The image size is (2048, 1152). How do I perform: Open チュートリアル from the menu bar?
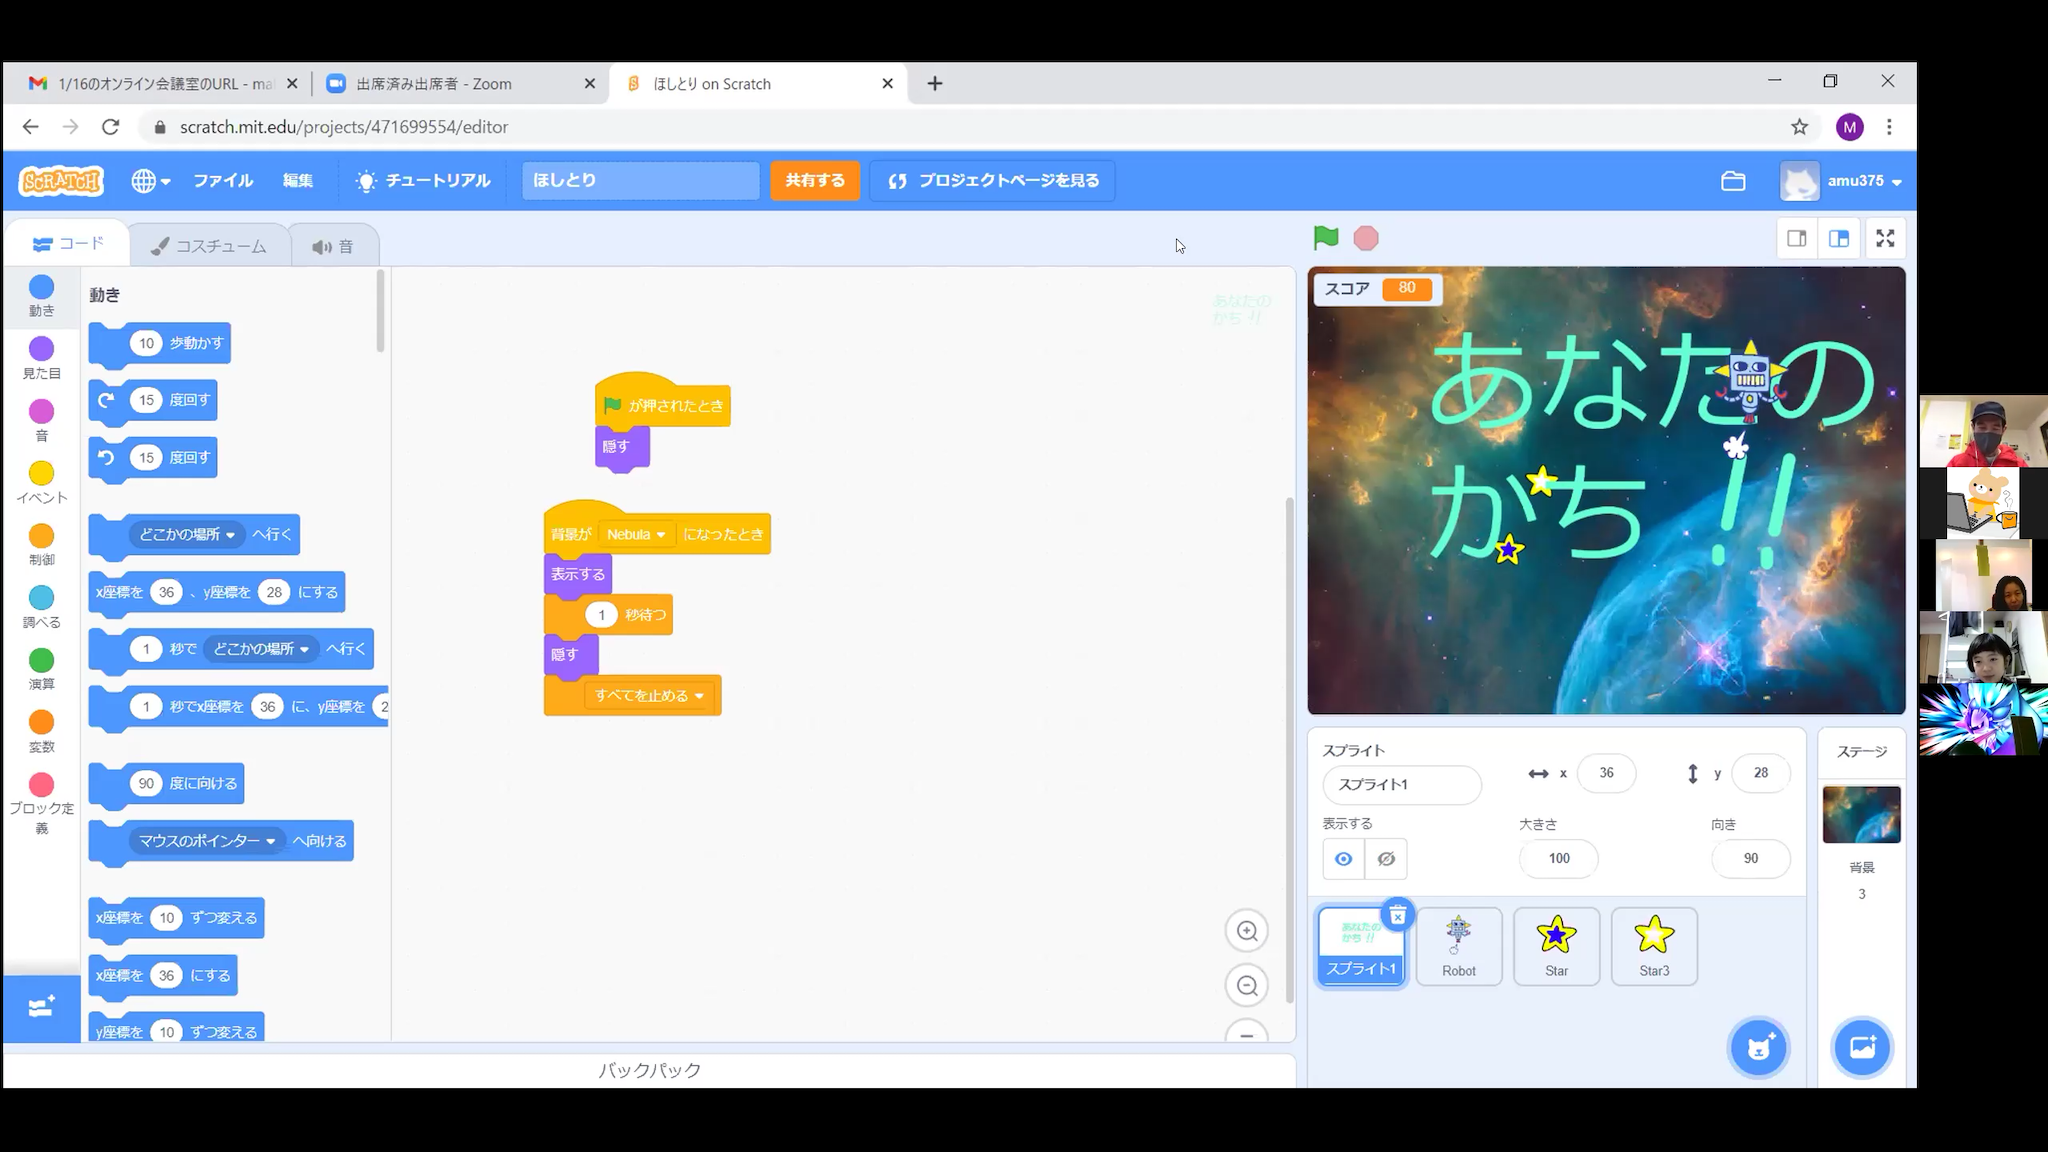coord(424,181)
